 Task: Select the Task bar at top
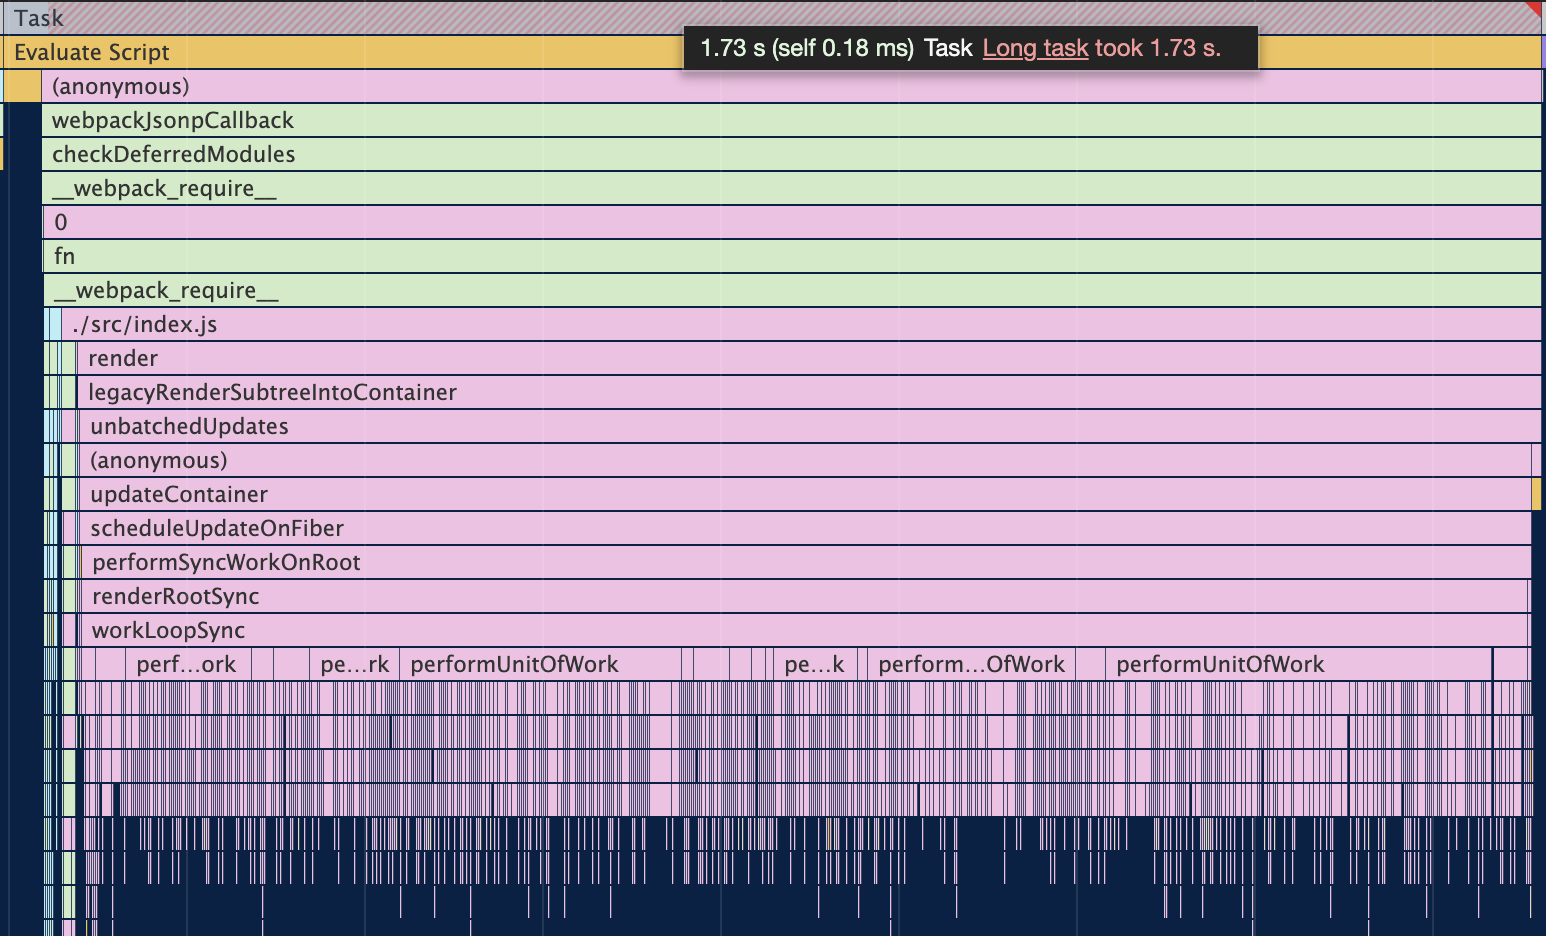[x=773, y=18]
